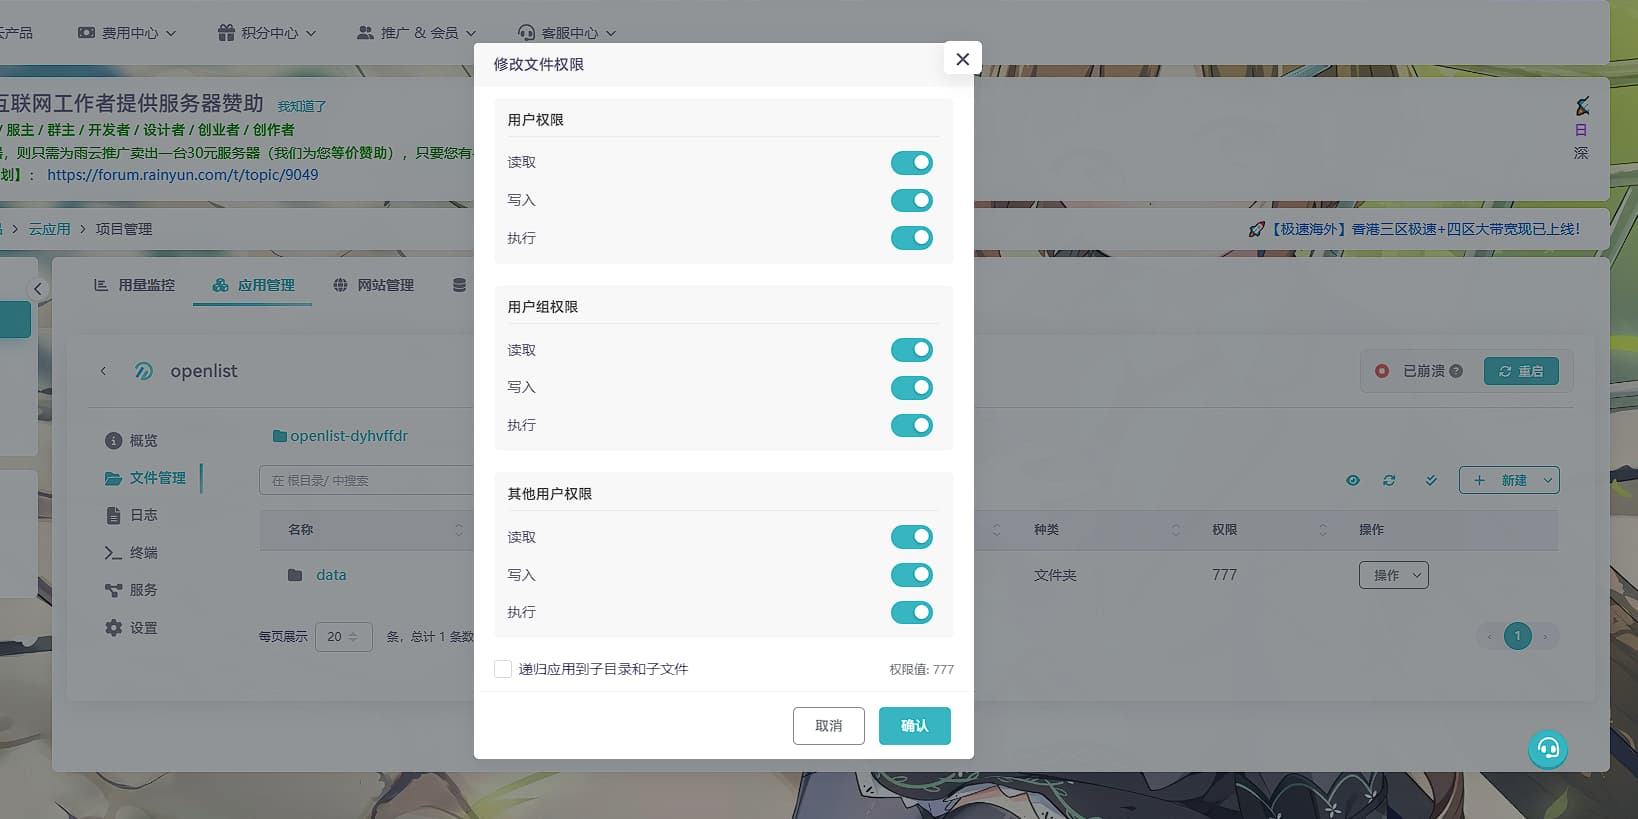Click the 确认 confirm button

click(914, 726)
